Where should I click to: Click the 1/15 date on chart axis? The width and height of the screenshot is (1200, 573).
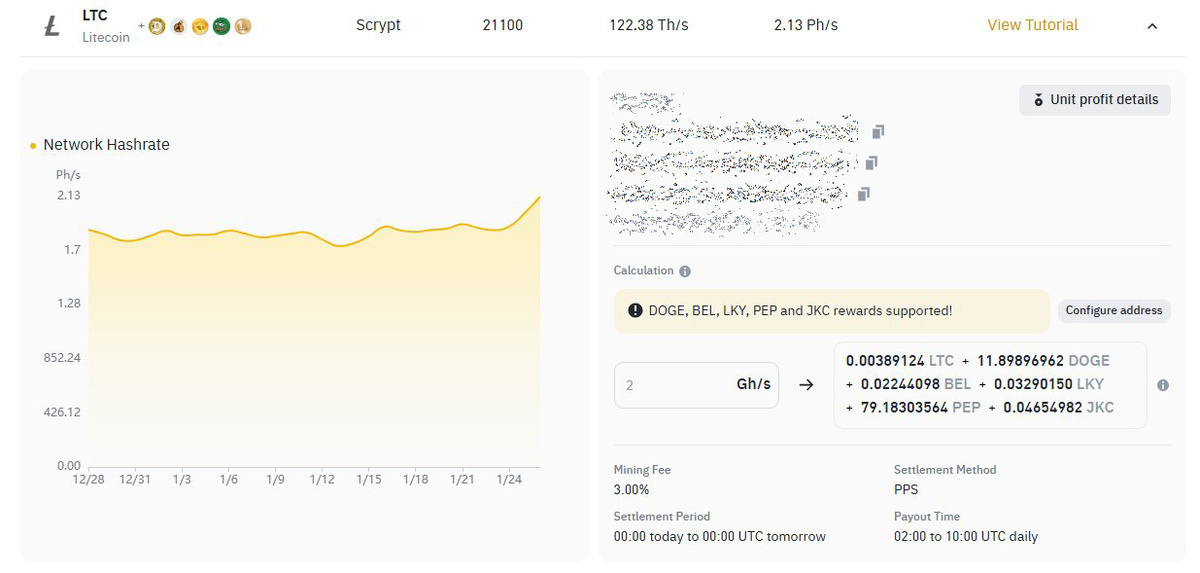click(369, 480)
